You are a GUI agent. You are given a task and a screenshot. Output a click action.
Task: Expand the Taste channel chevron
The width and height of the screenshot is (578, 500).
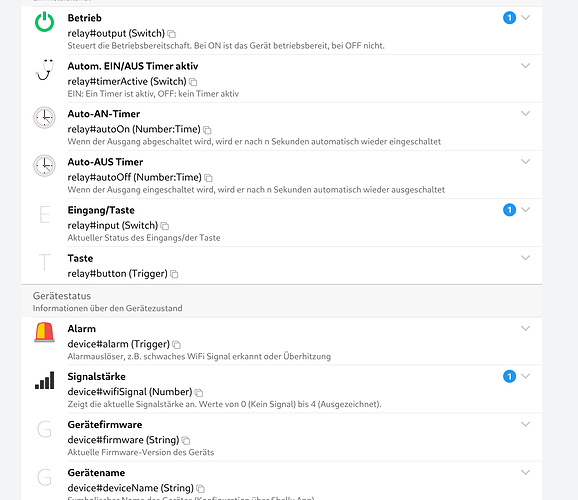pyautogui.click(x=526, y=257)
